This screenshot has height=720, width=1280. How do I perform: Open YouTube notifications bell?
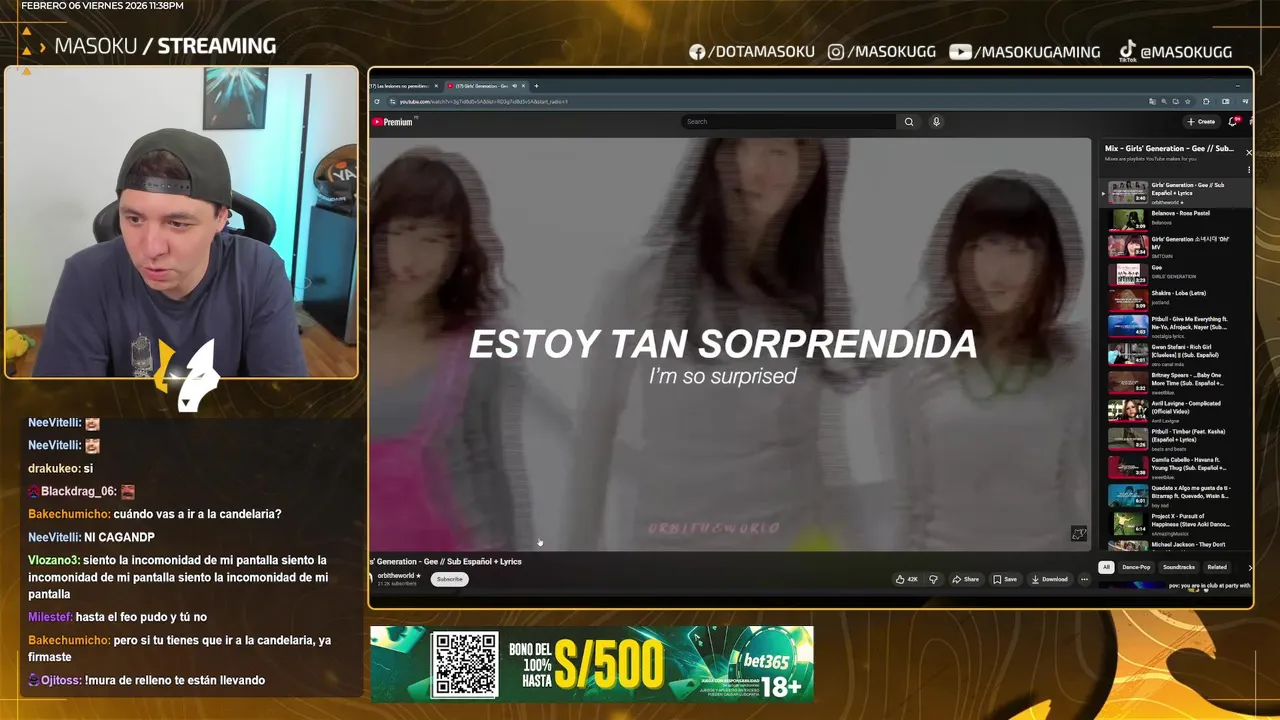[x=1233, y=122]
